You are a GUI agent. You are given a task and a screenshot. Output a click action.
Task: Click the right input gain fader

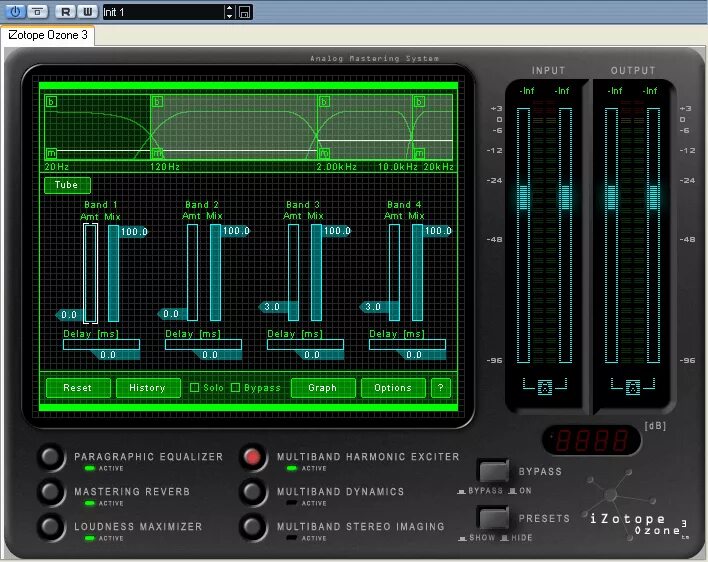pos(565,197)
